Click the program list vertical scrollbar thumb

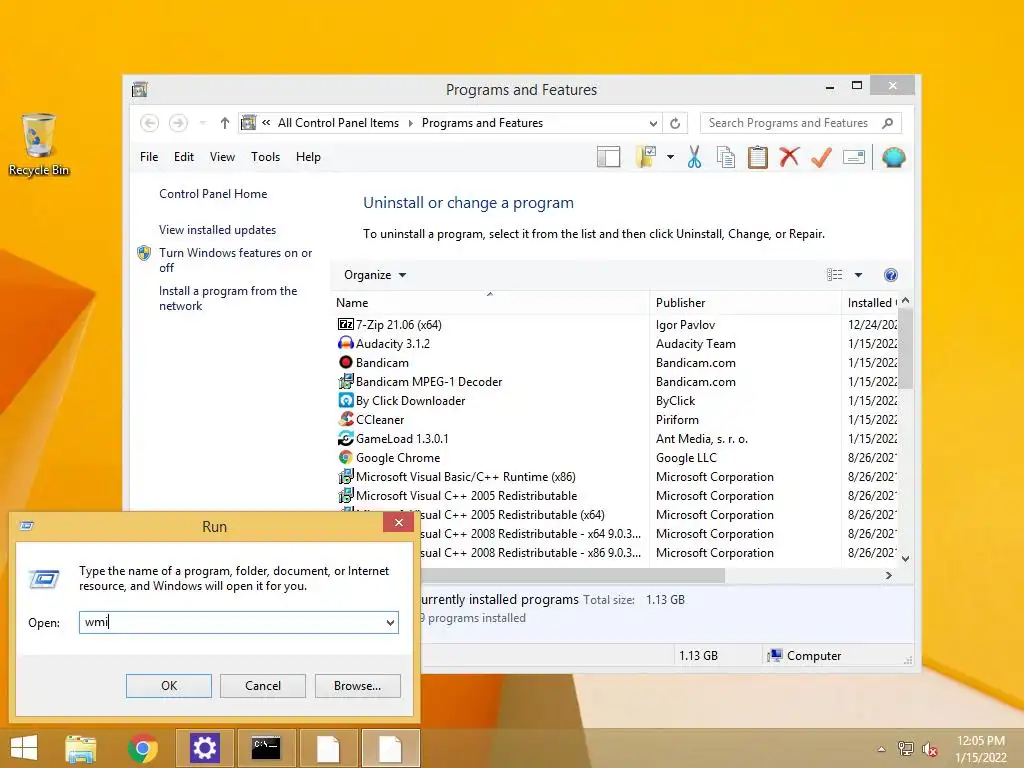(905, 348)
